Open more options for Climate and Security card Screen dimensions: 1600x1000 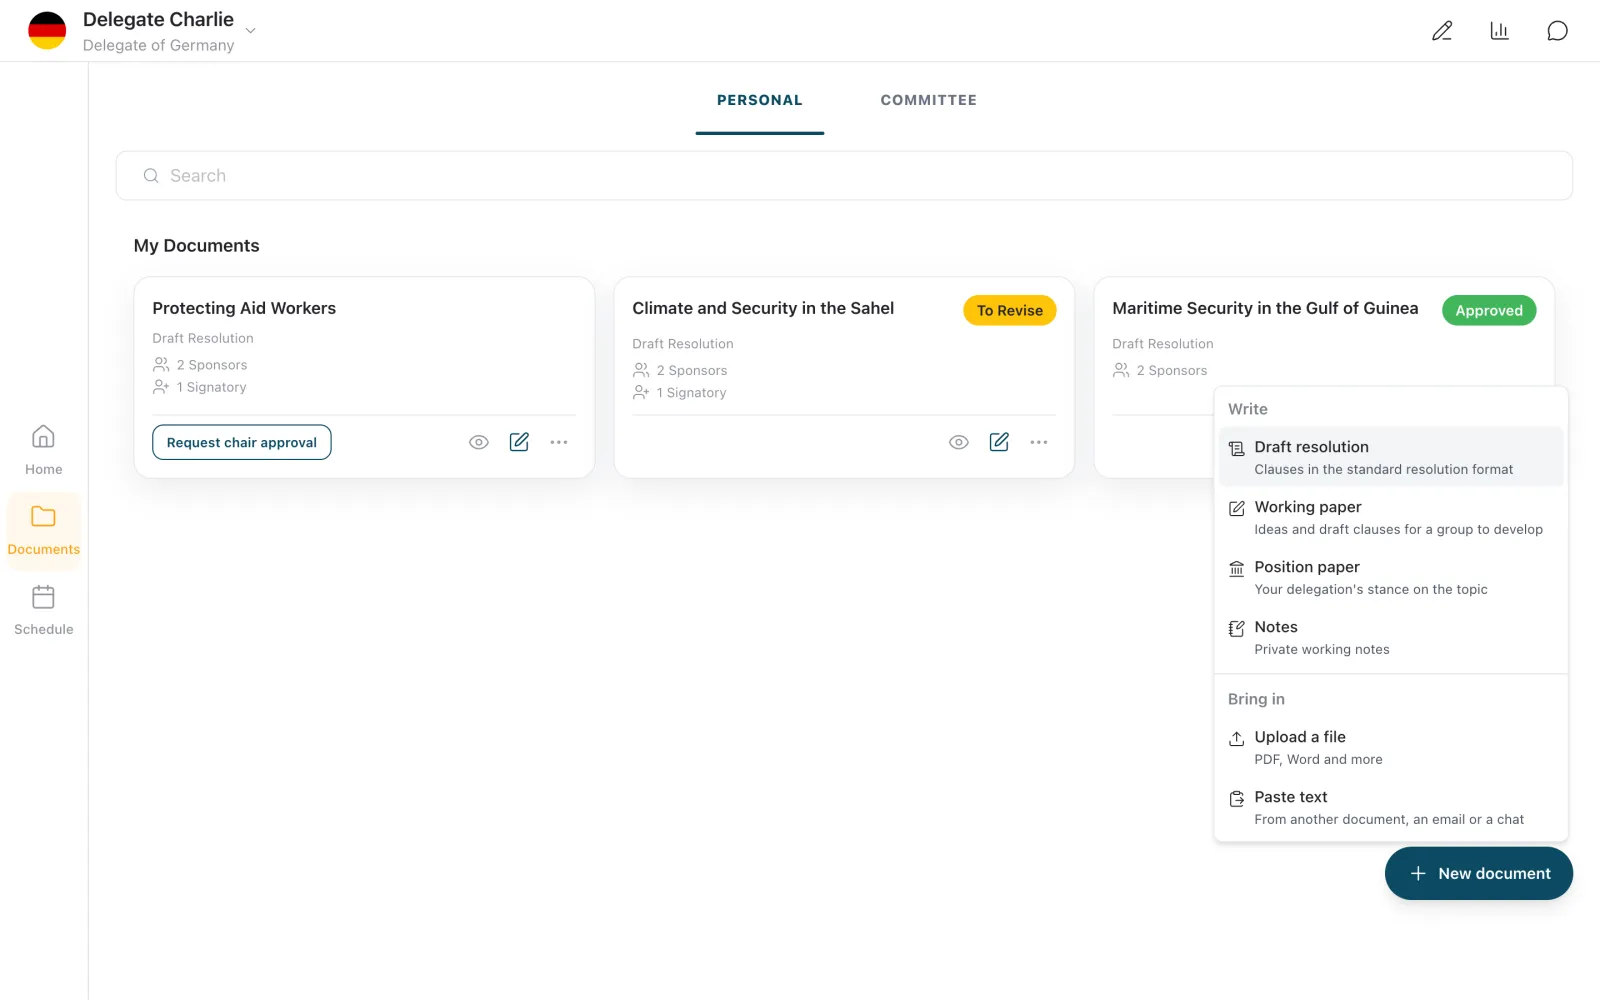[x=1039, y=442]
